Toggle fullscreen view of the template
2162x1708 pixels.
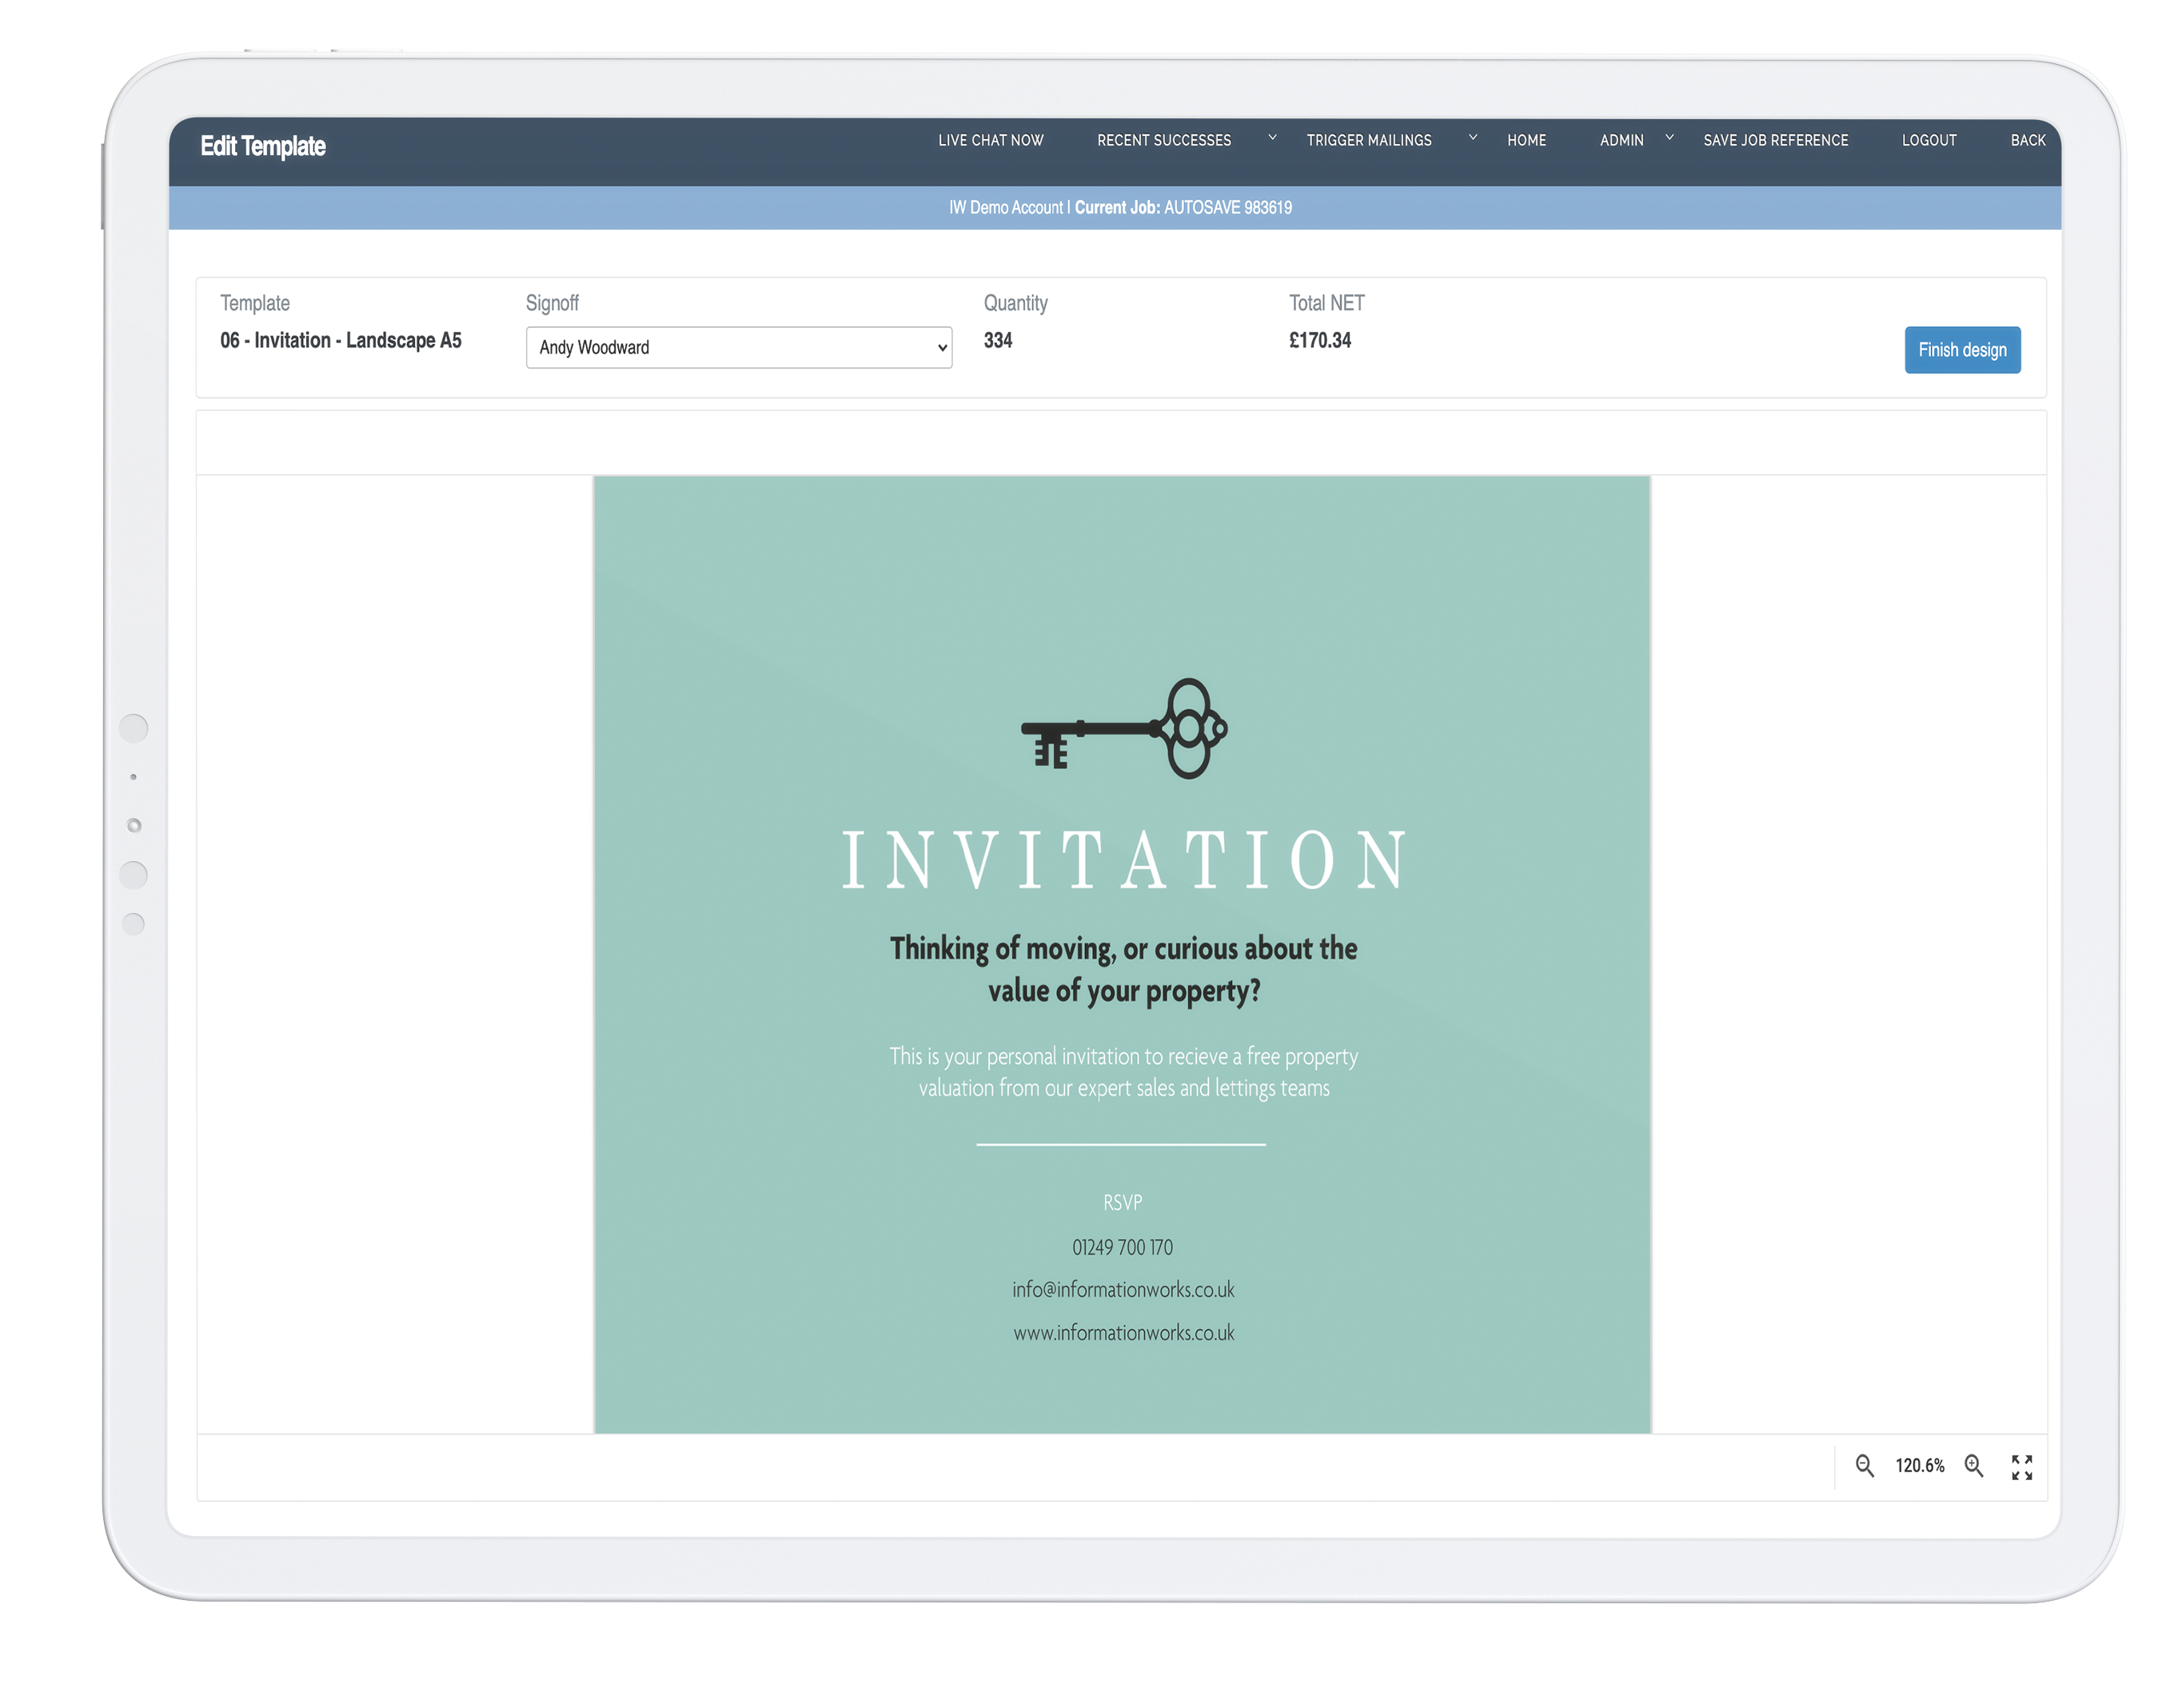[2021, 1467]
